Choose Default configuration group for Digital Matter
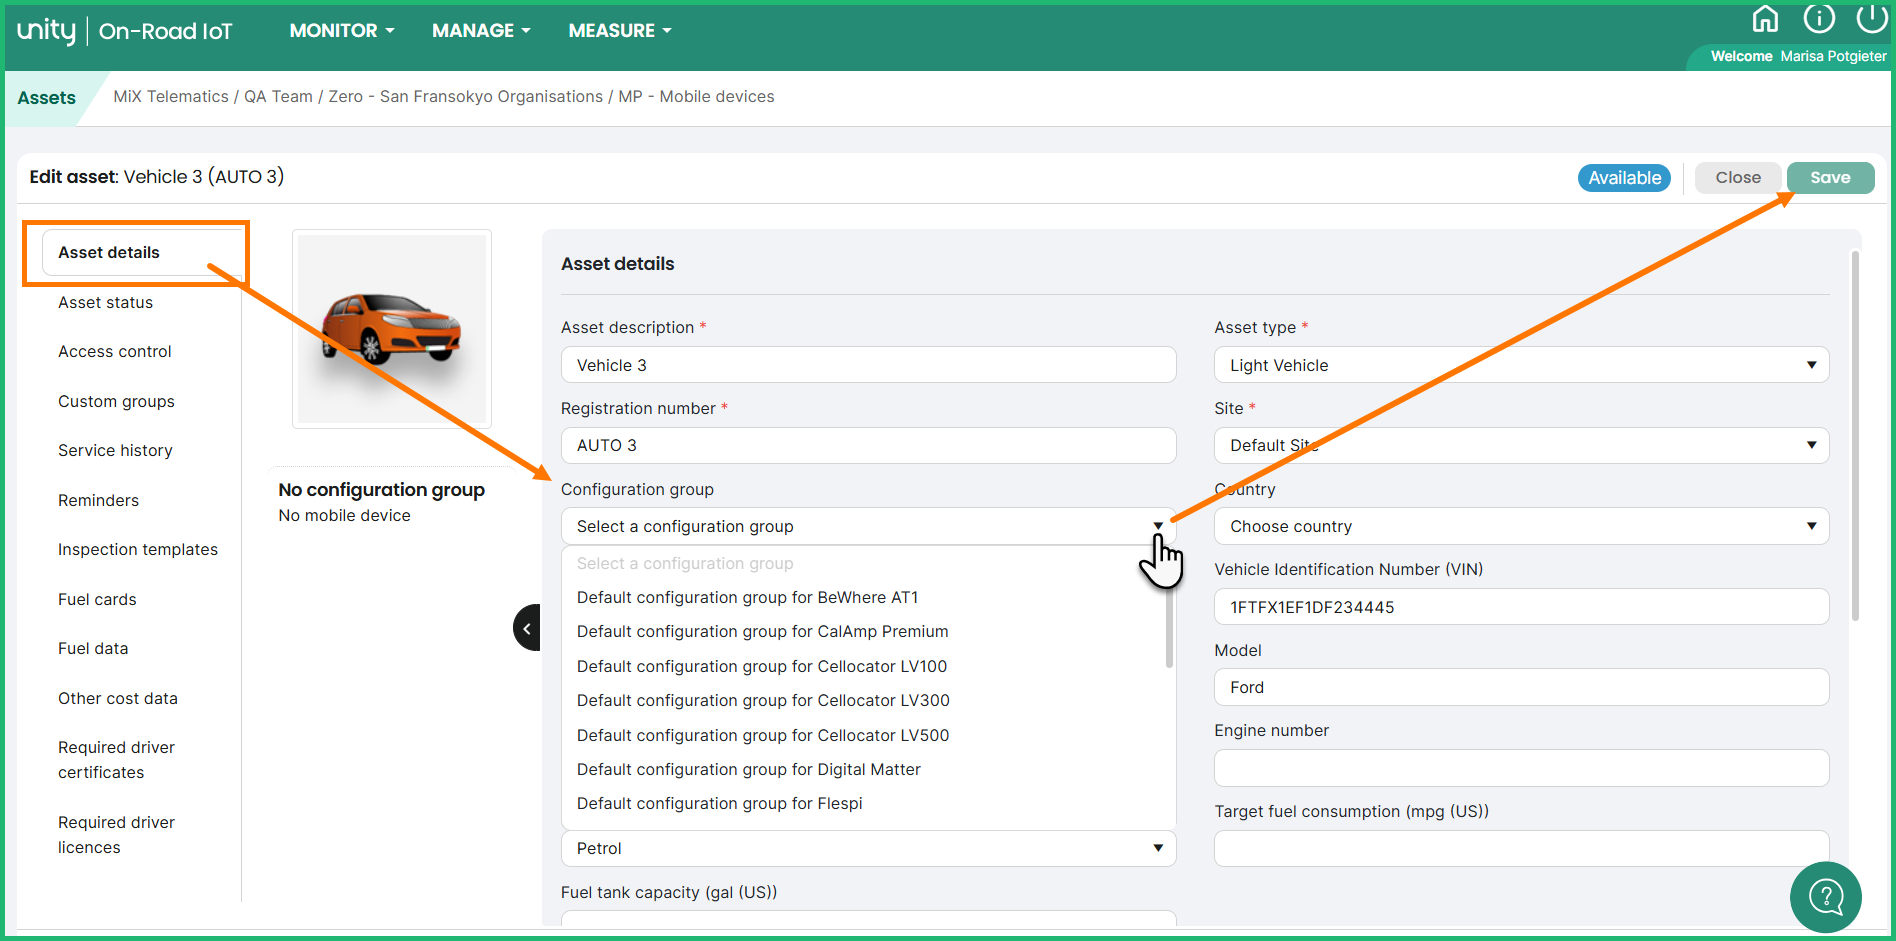1896x941 pixels. 748,770
